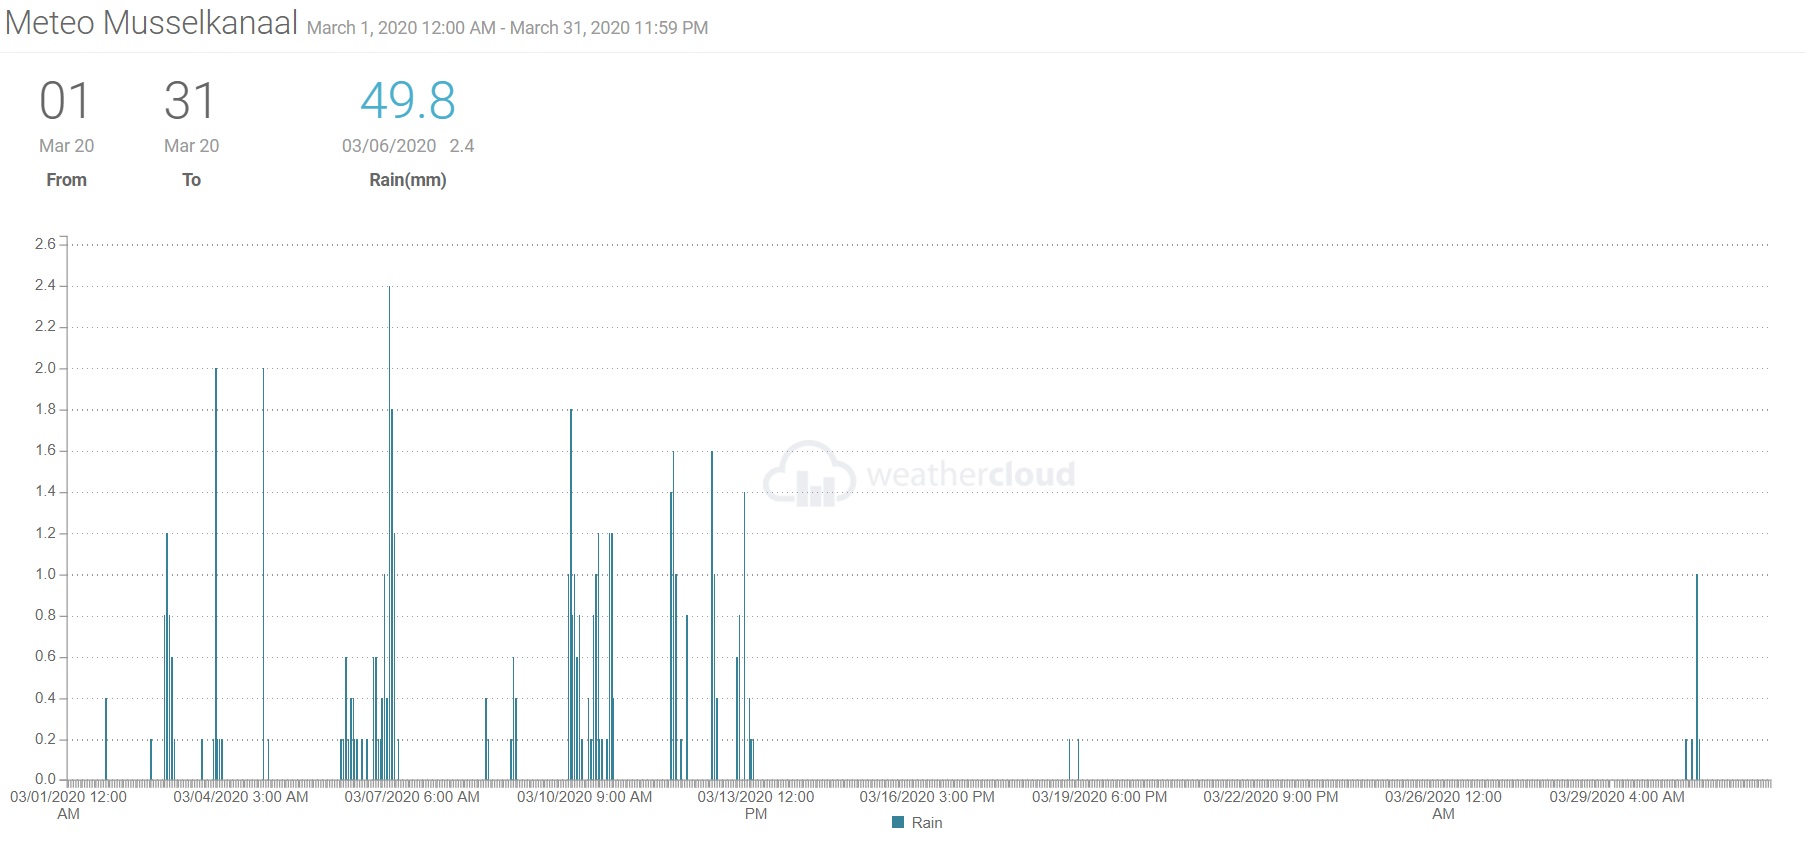Click the Meteo Musselkanaal title
Viewport: 1805px width, 867px height.
[152, 22]
